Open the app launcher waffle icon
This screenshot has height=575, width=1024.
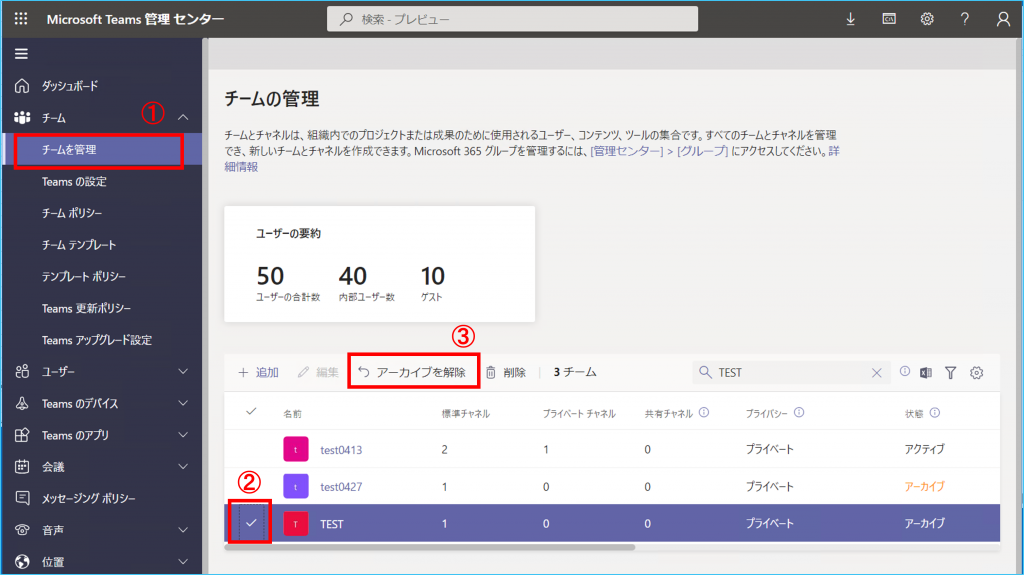[x=21, y=19]
